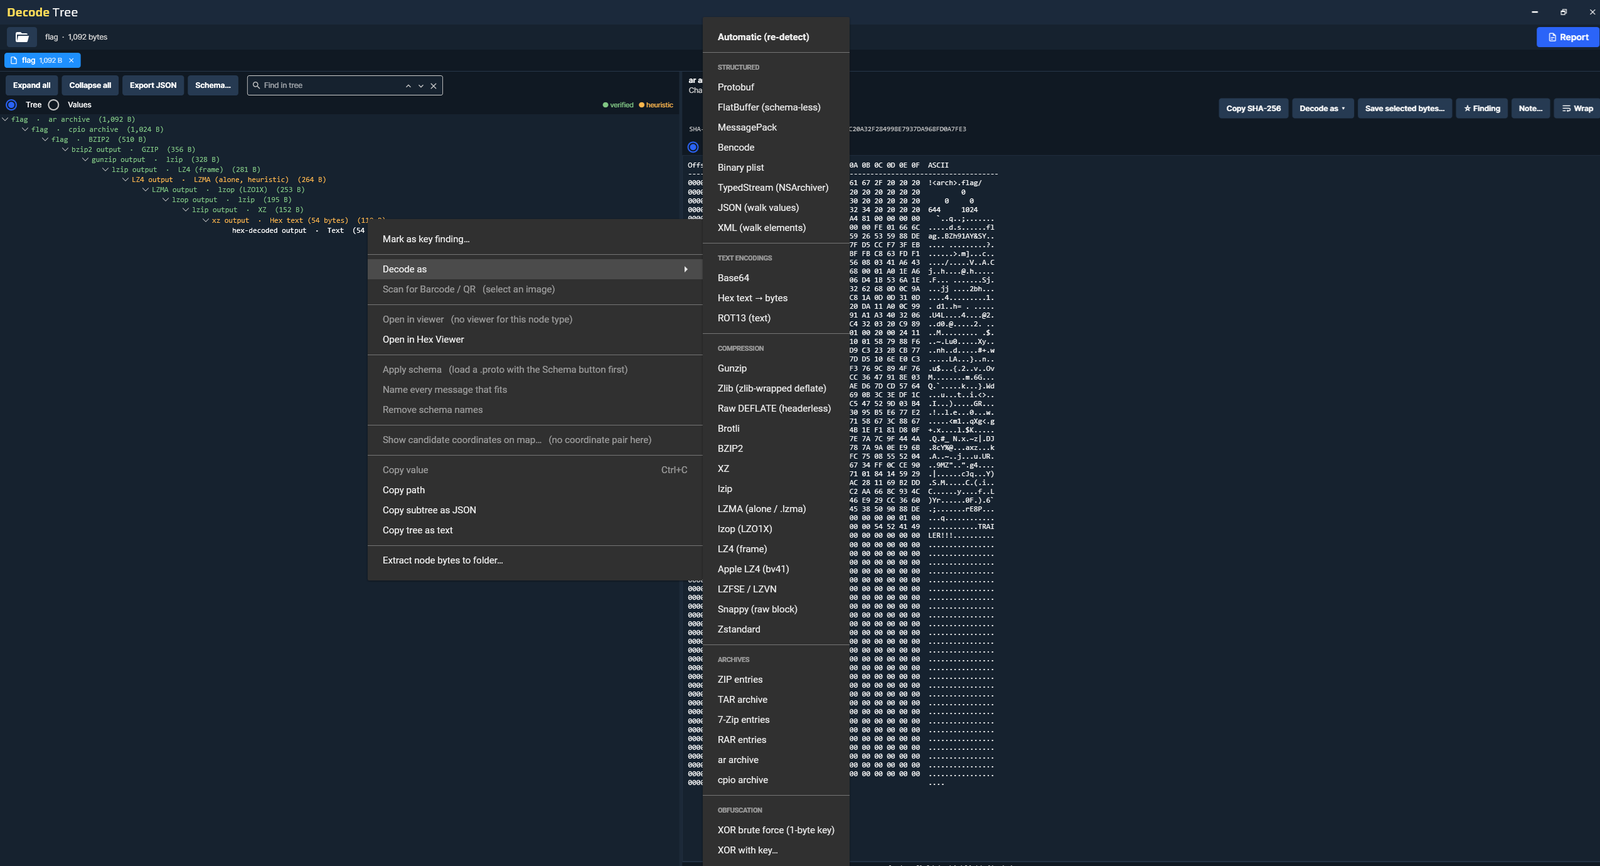Screen dimensions: 1600x866
Task: Open Decode as submenu in context menu
Action: point(535,269)
